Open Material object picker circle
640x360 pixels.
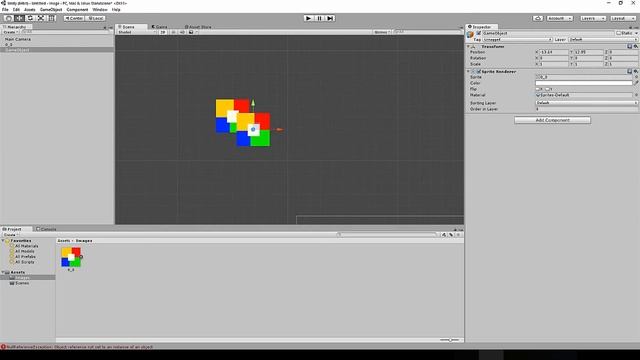tap(636, 95)
